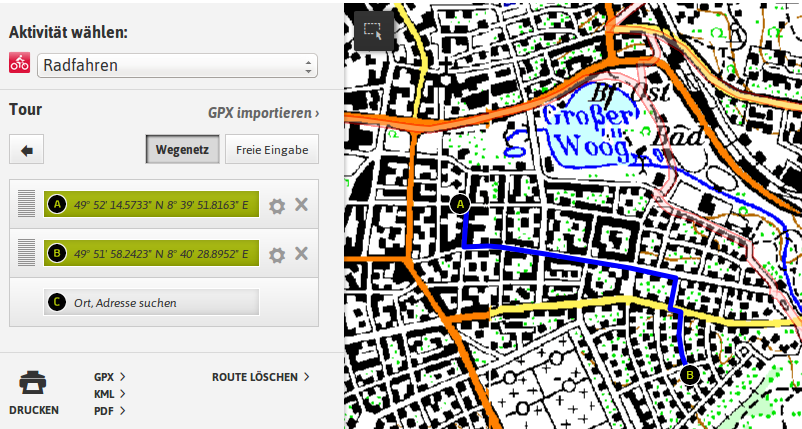Click the printer Drucken icon

pos(33,382)
